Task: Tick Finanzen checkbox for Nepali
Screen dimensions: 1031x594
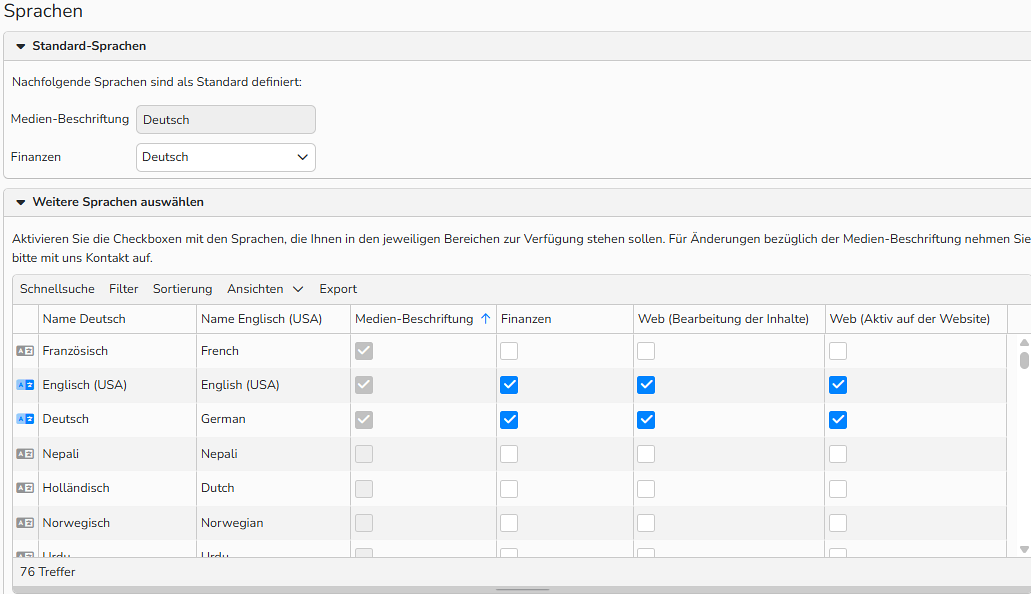Action: click(509, 454)
